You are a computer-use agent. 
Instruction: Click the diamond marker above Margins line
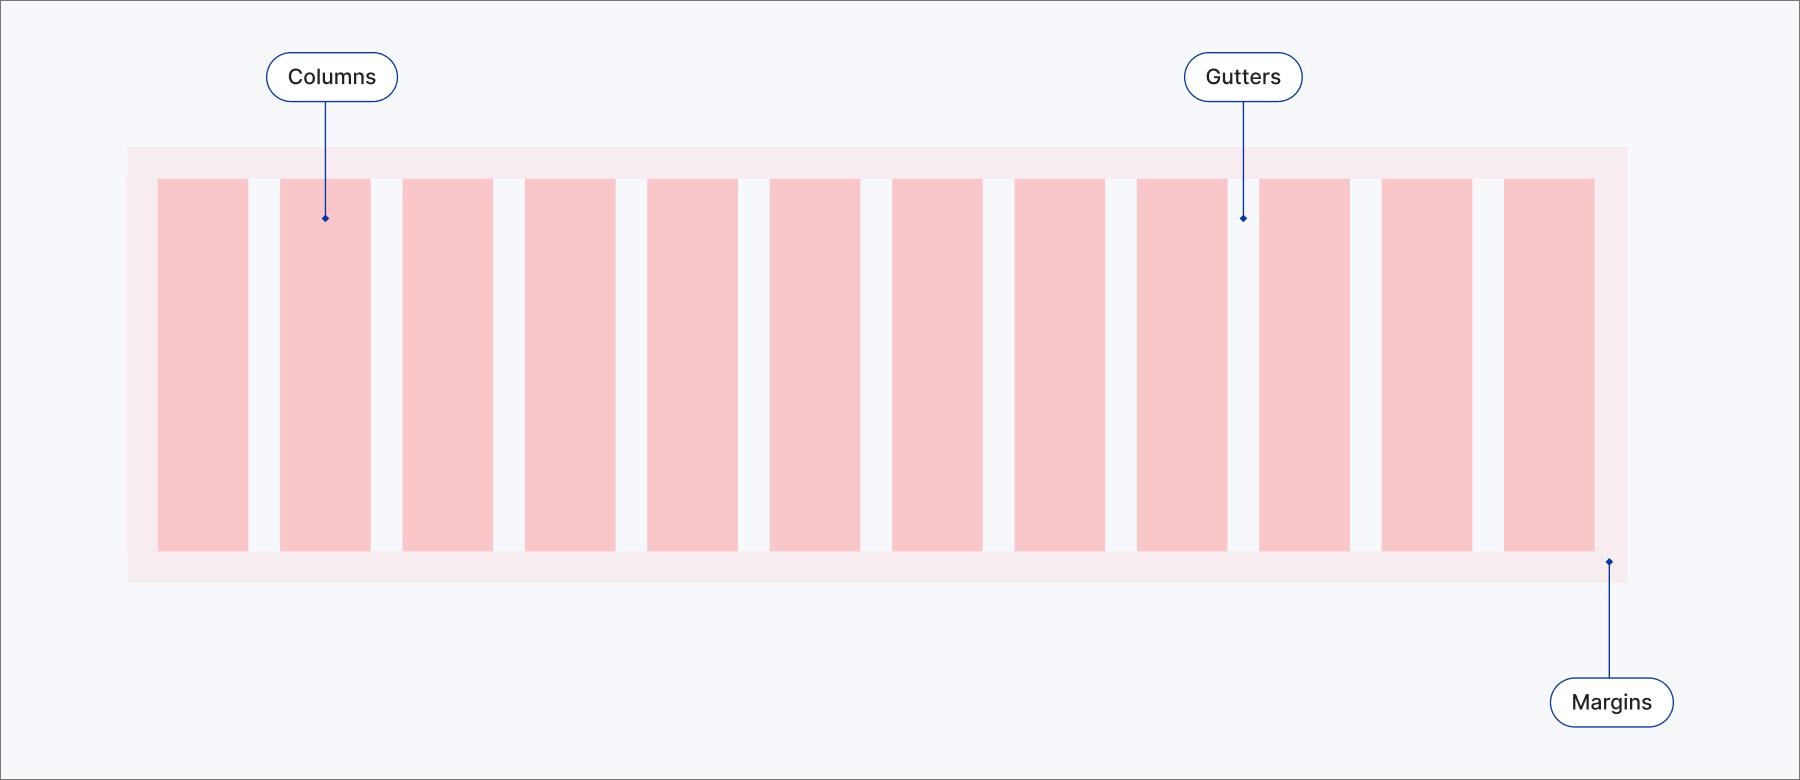(x=1609, y=562)
